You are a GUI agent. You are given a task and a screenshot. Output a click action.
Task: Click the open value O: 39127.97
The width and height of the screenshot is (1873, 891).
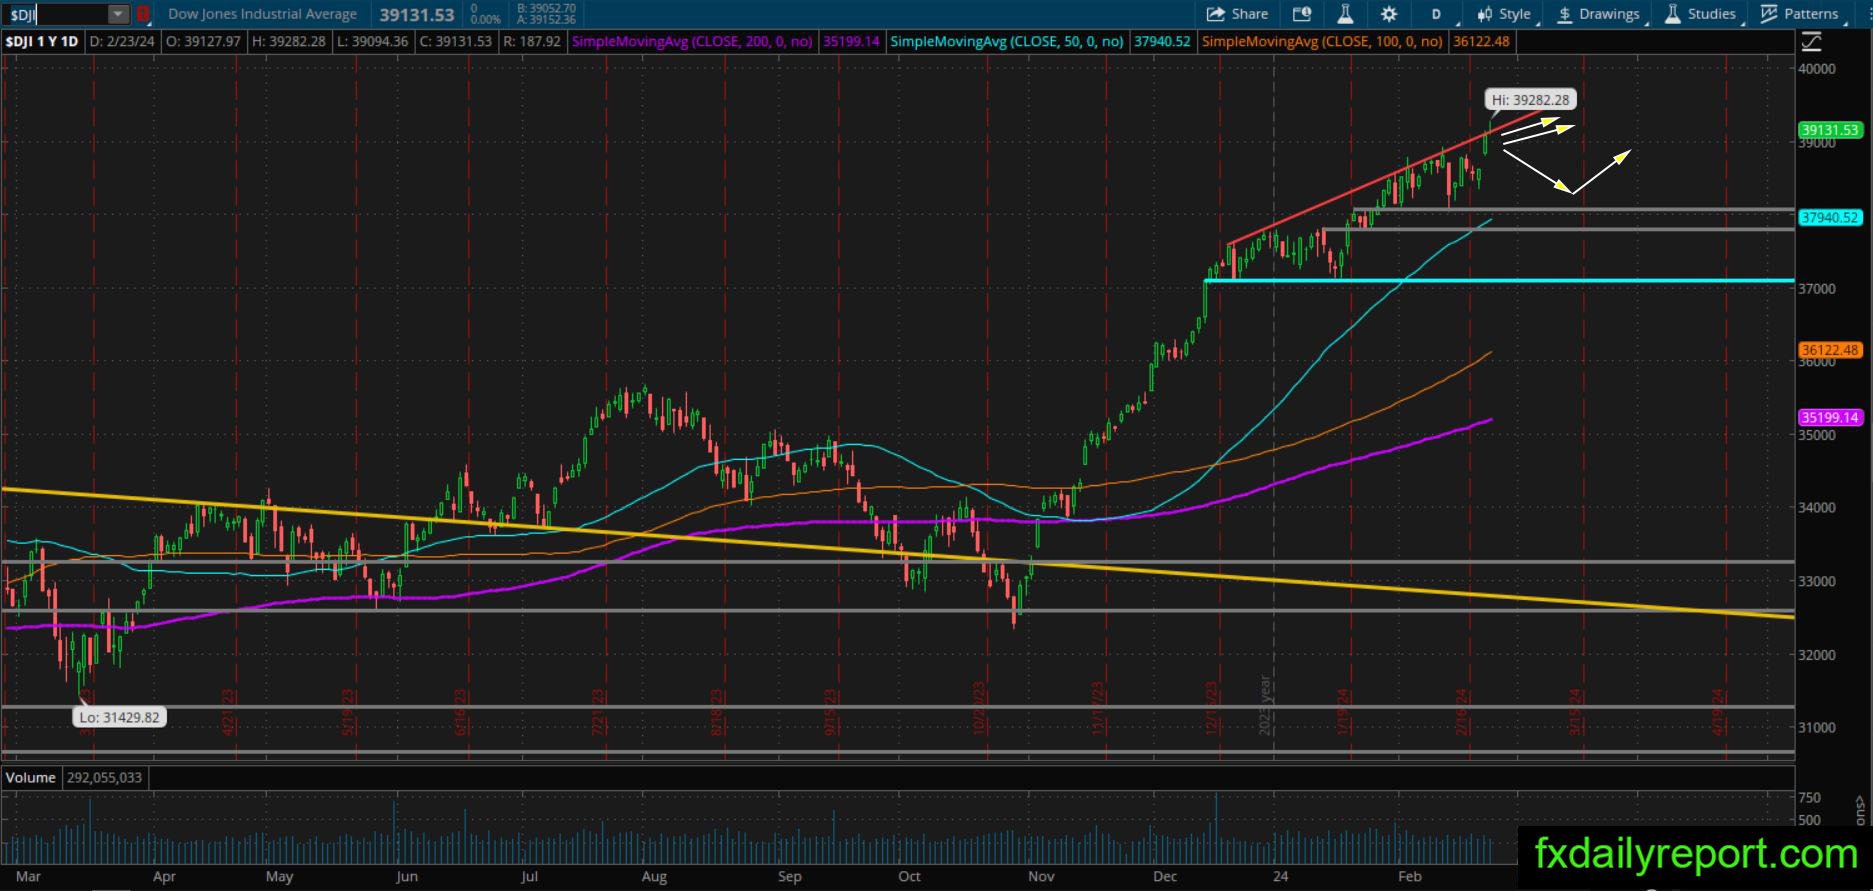coord(203,42)
